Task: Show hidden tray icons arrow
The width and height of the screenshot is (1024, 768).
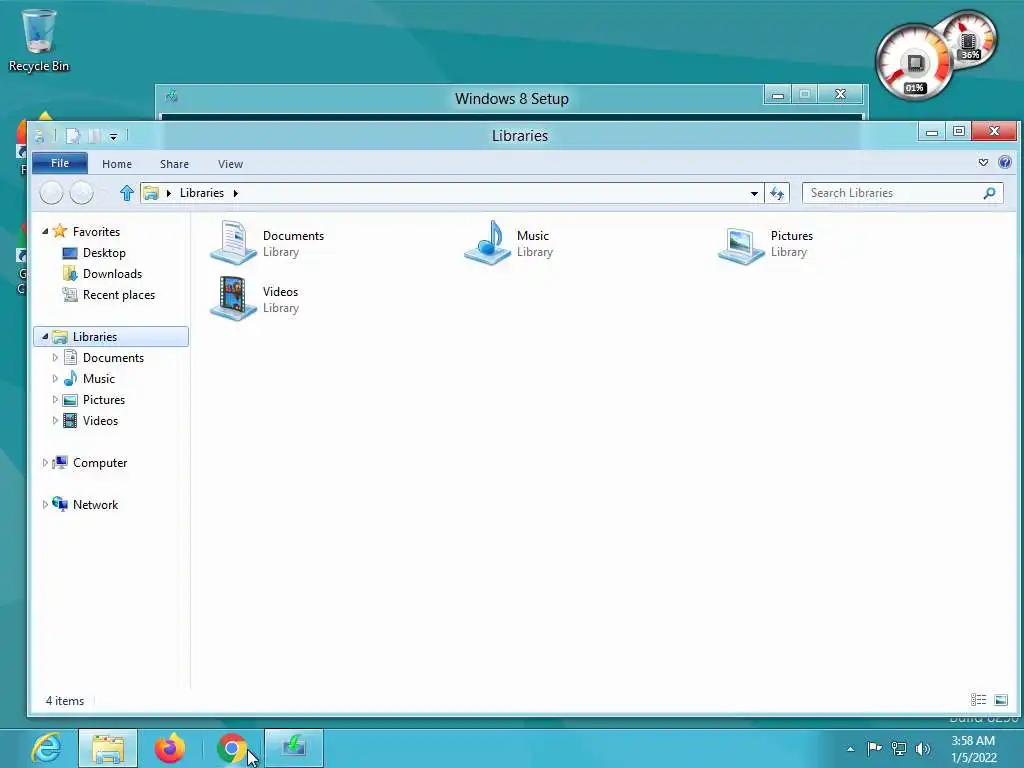Action: (x=850, y=749)
